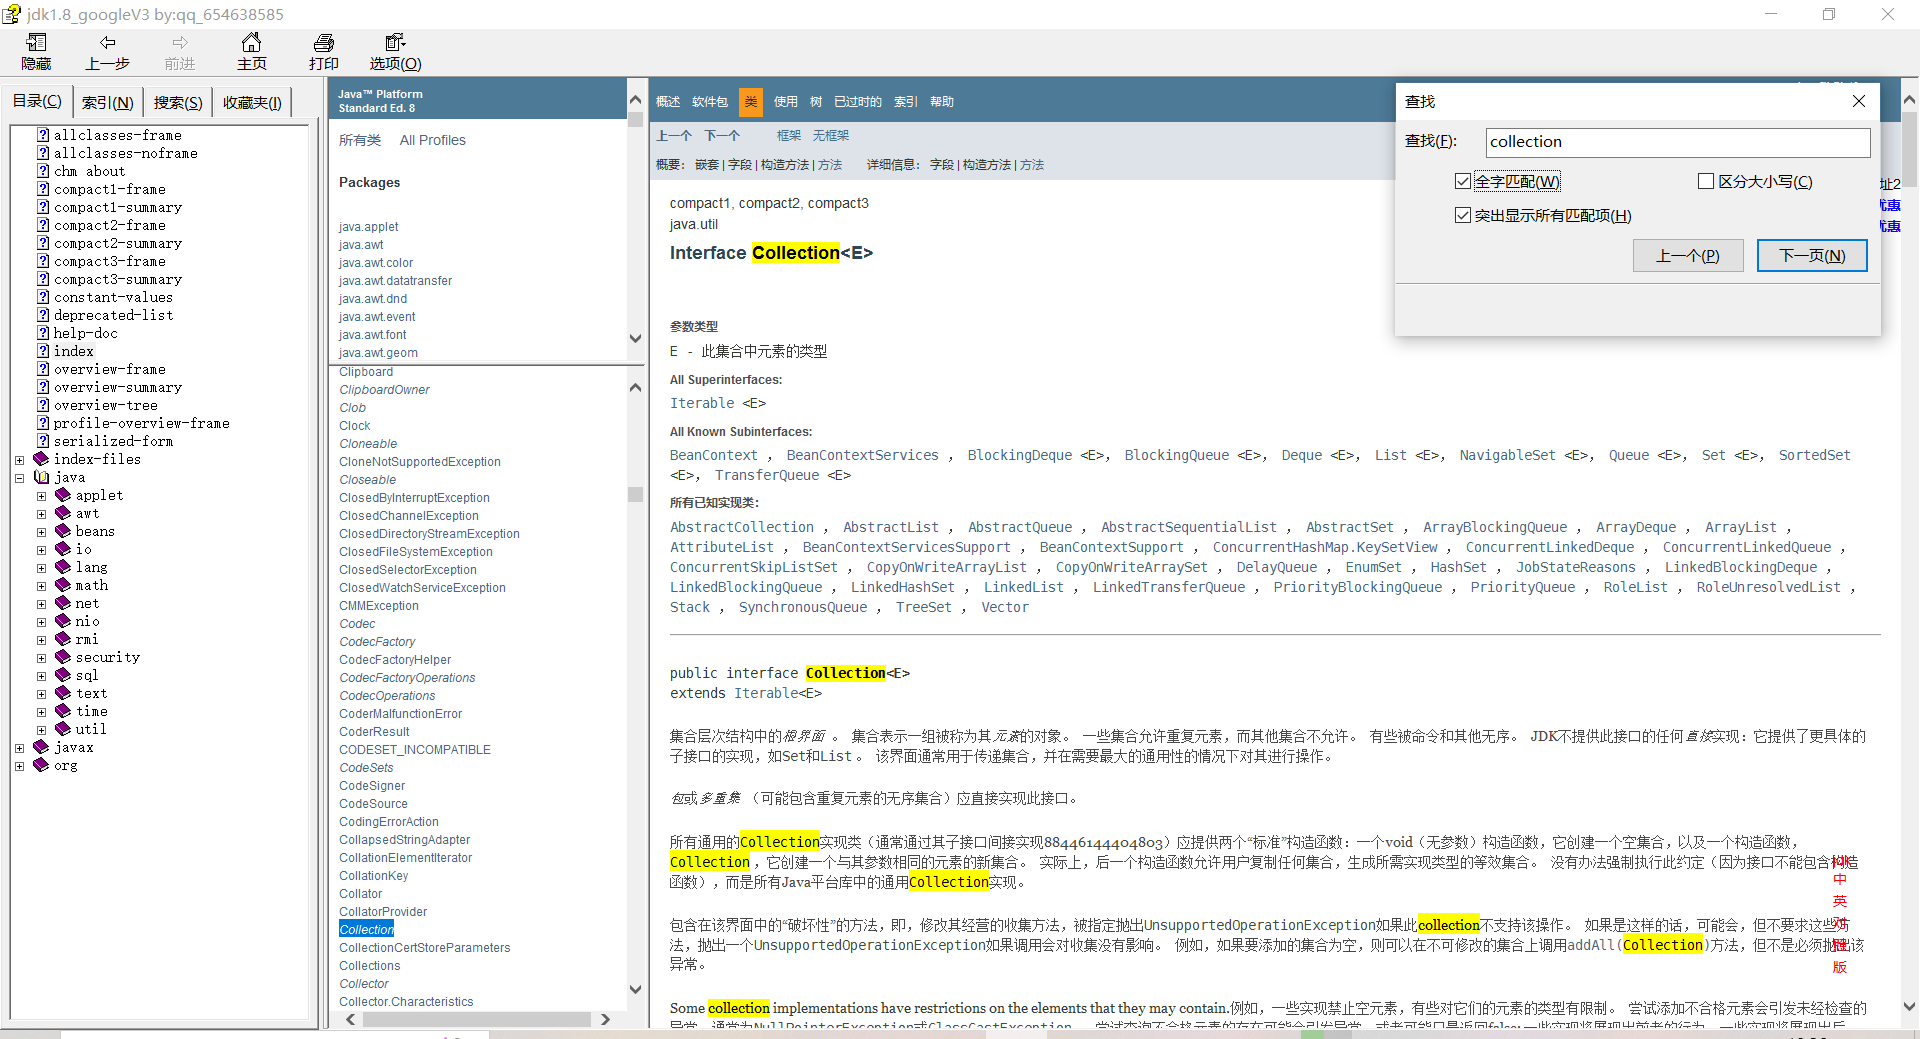The image size is (1920, 1039).
Task: Toggle highlight all matches (突出显示所有匹配项) checkbox
Action: 1463,215
